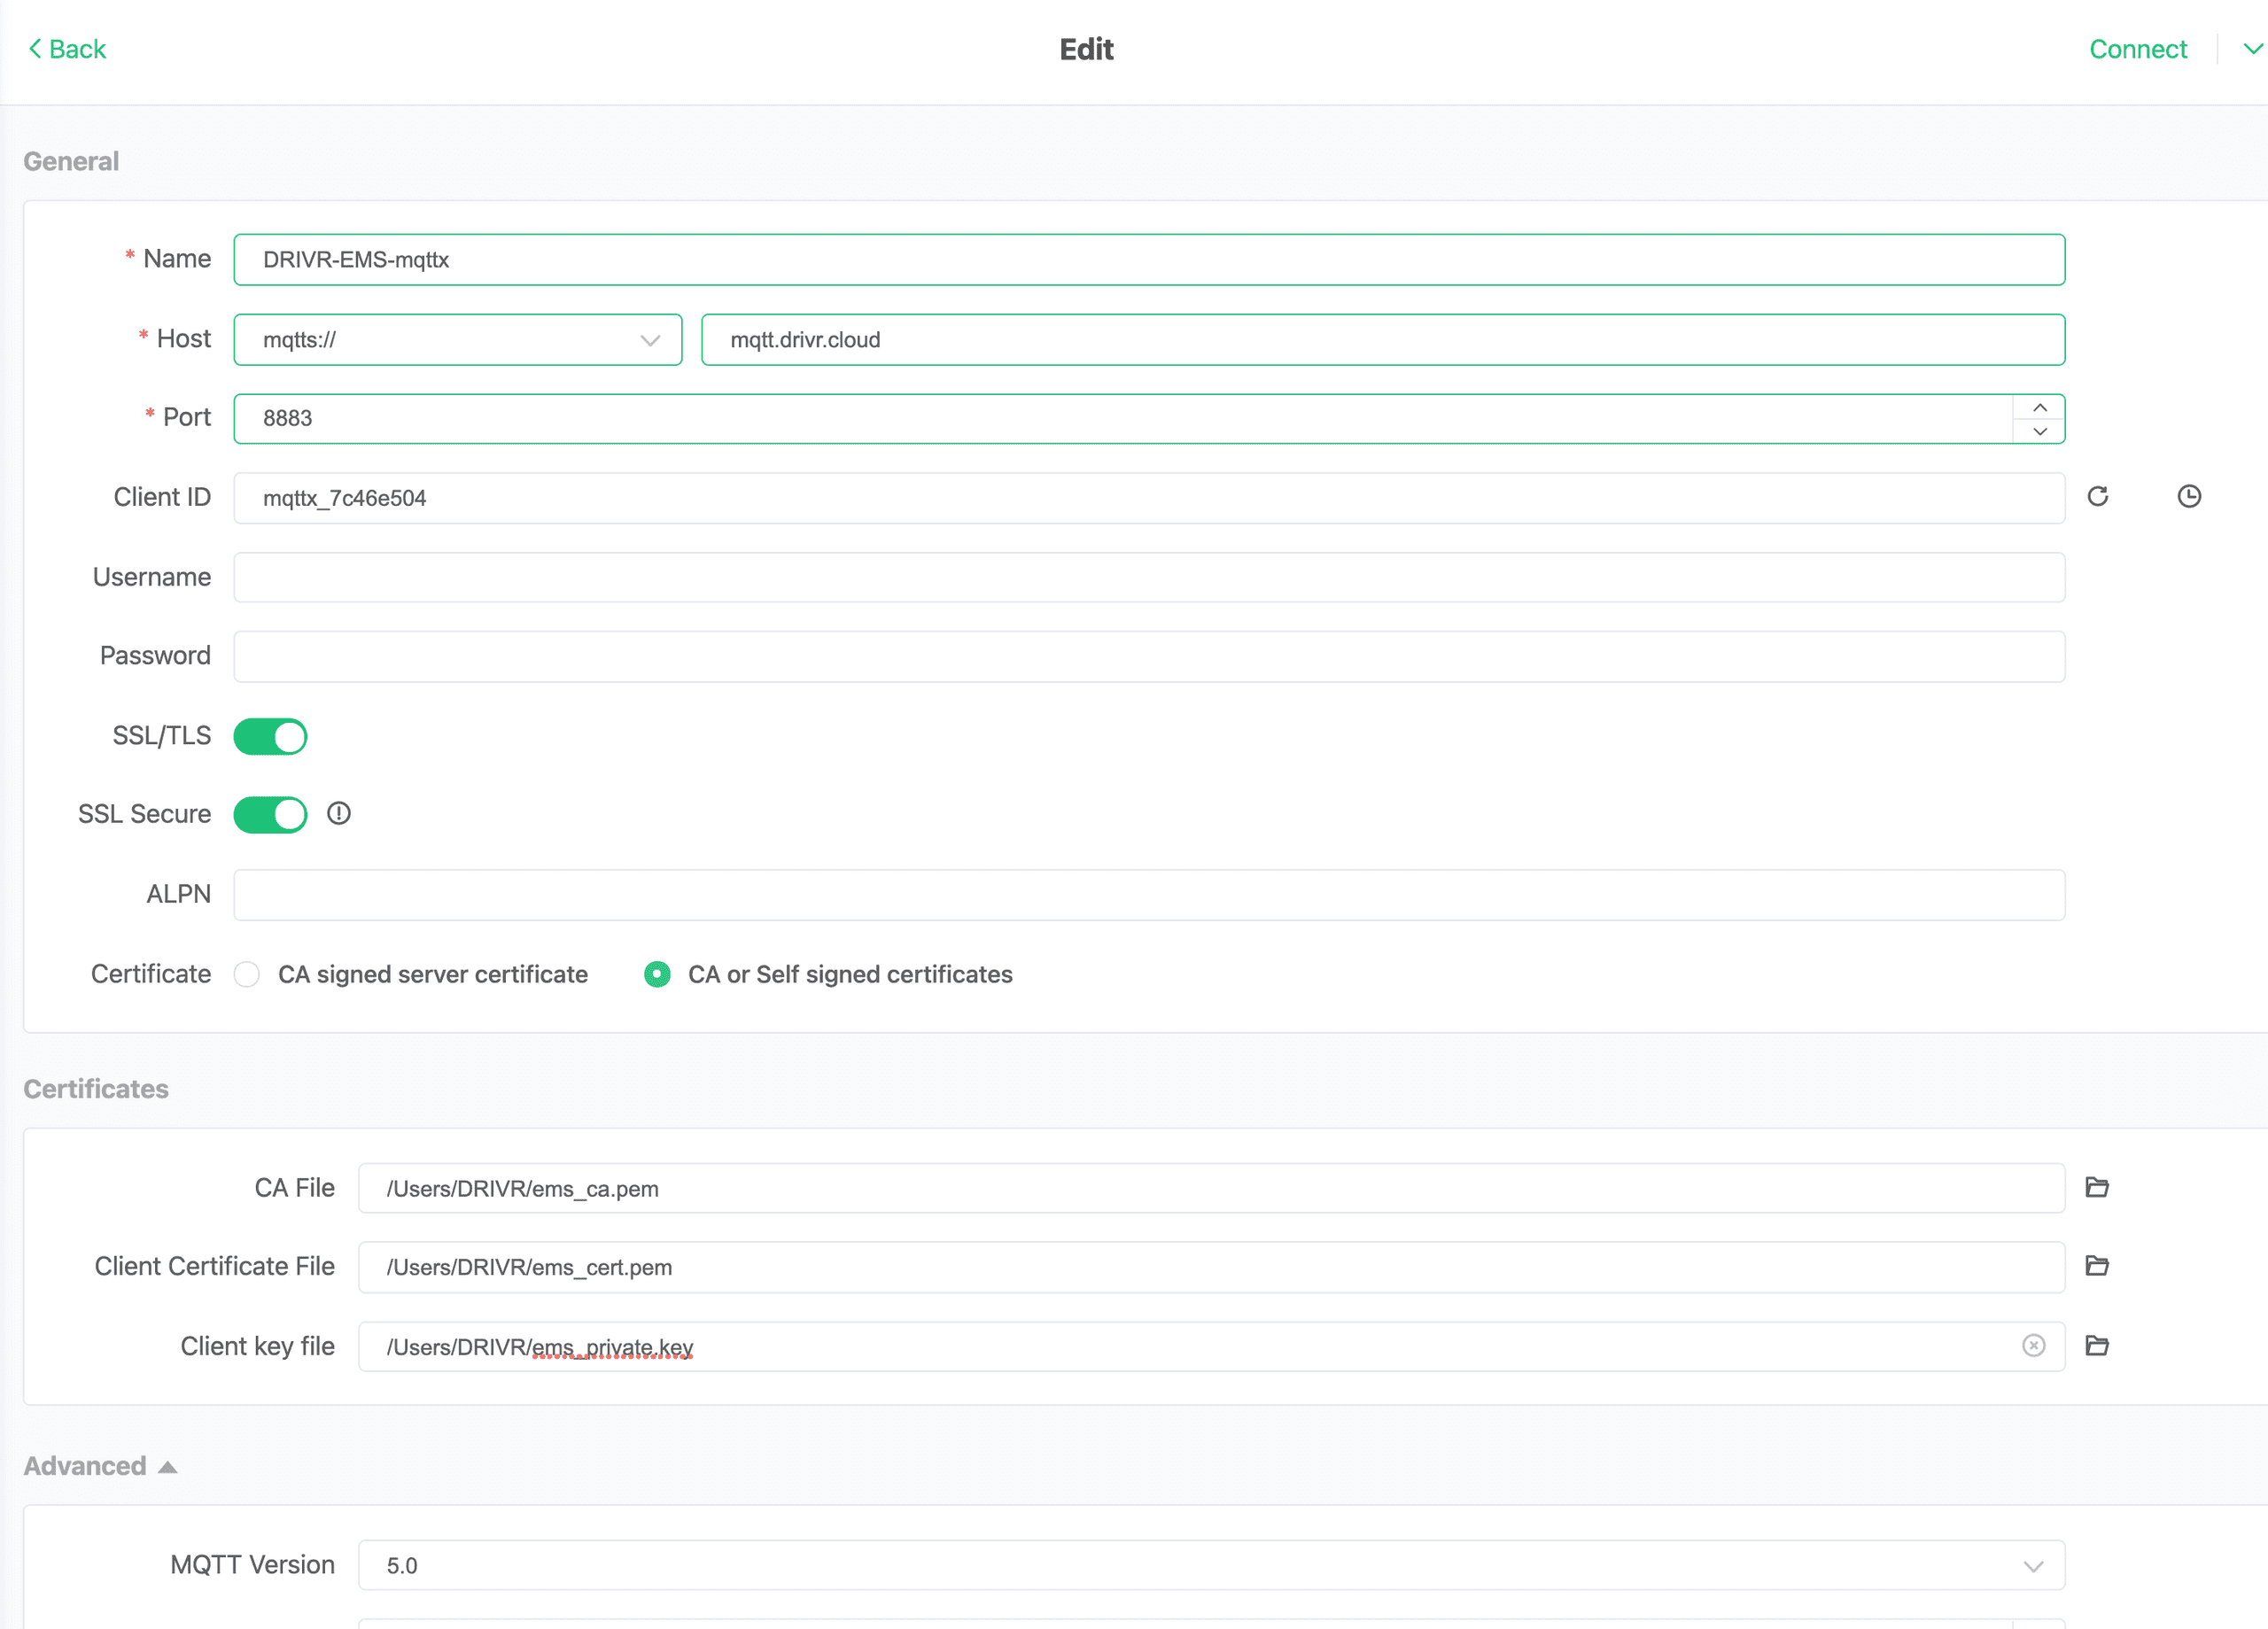Disable the SSL/TLS toggle
This screenshot has width=2268, height=1629.
tap(269, 736)
